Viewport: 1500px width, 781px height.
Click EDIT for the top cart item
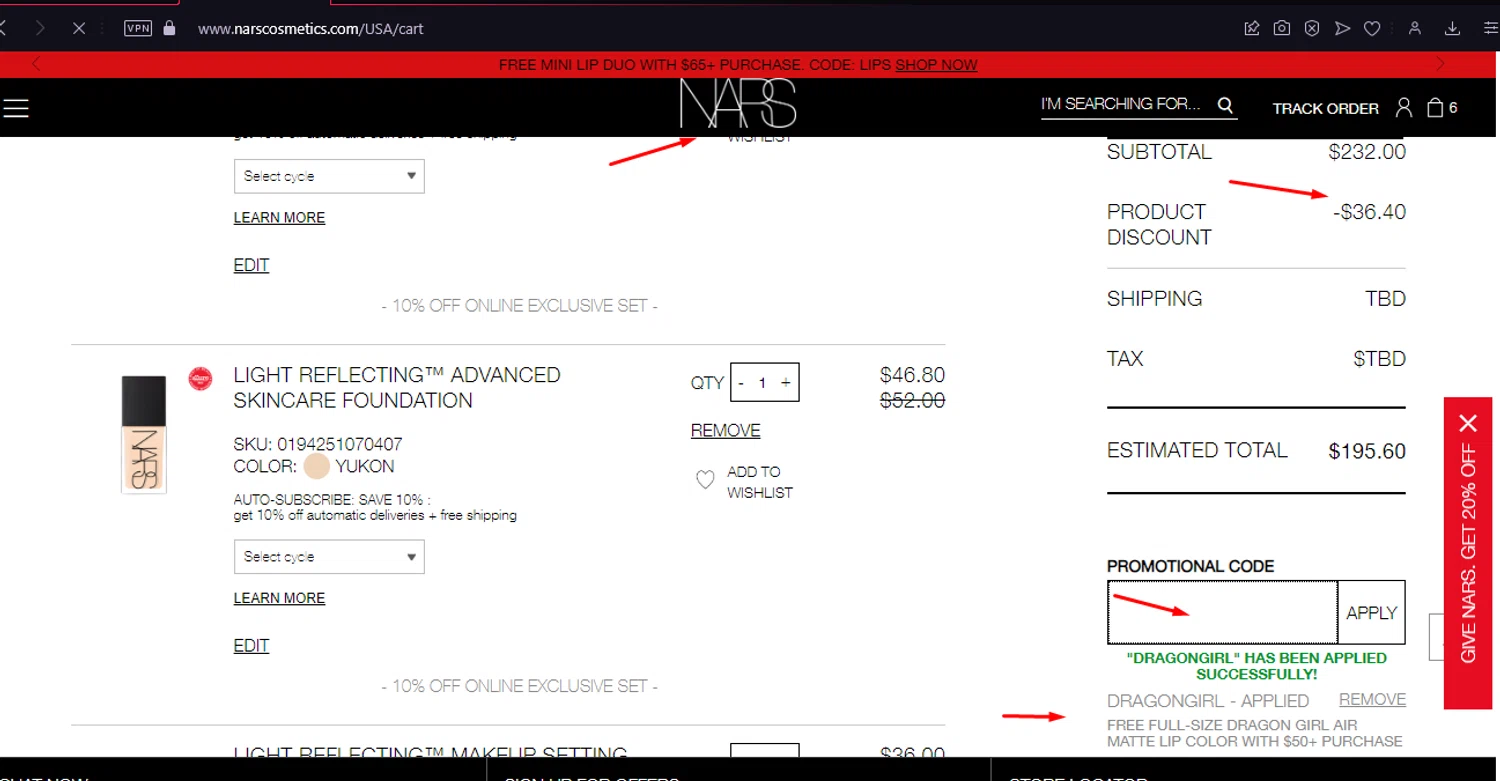coord(251,265)
